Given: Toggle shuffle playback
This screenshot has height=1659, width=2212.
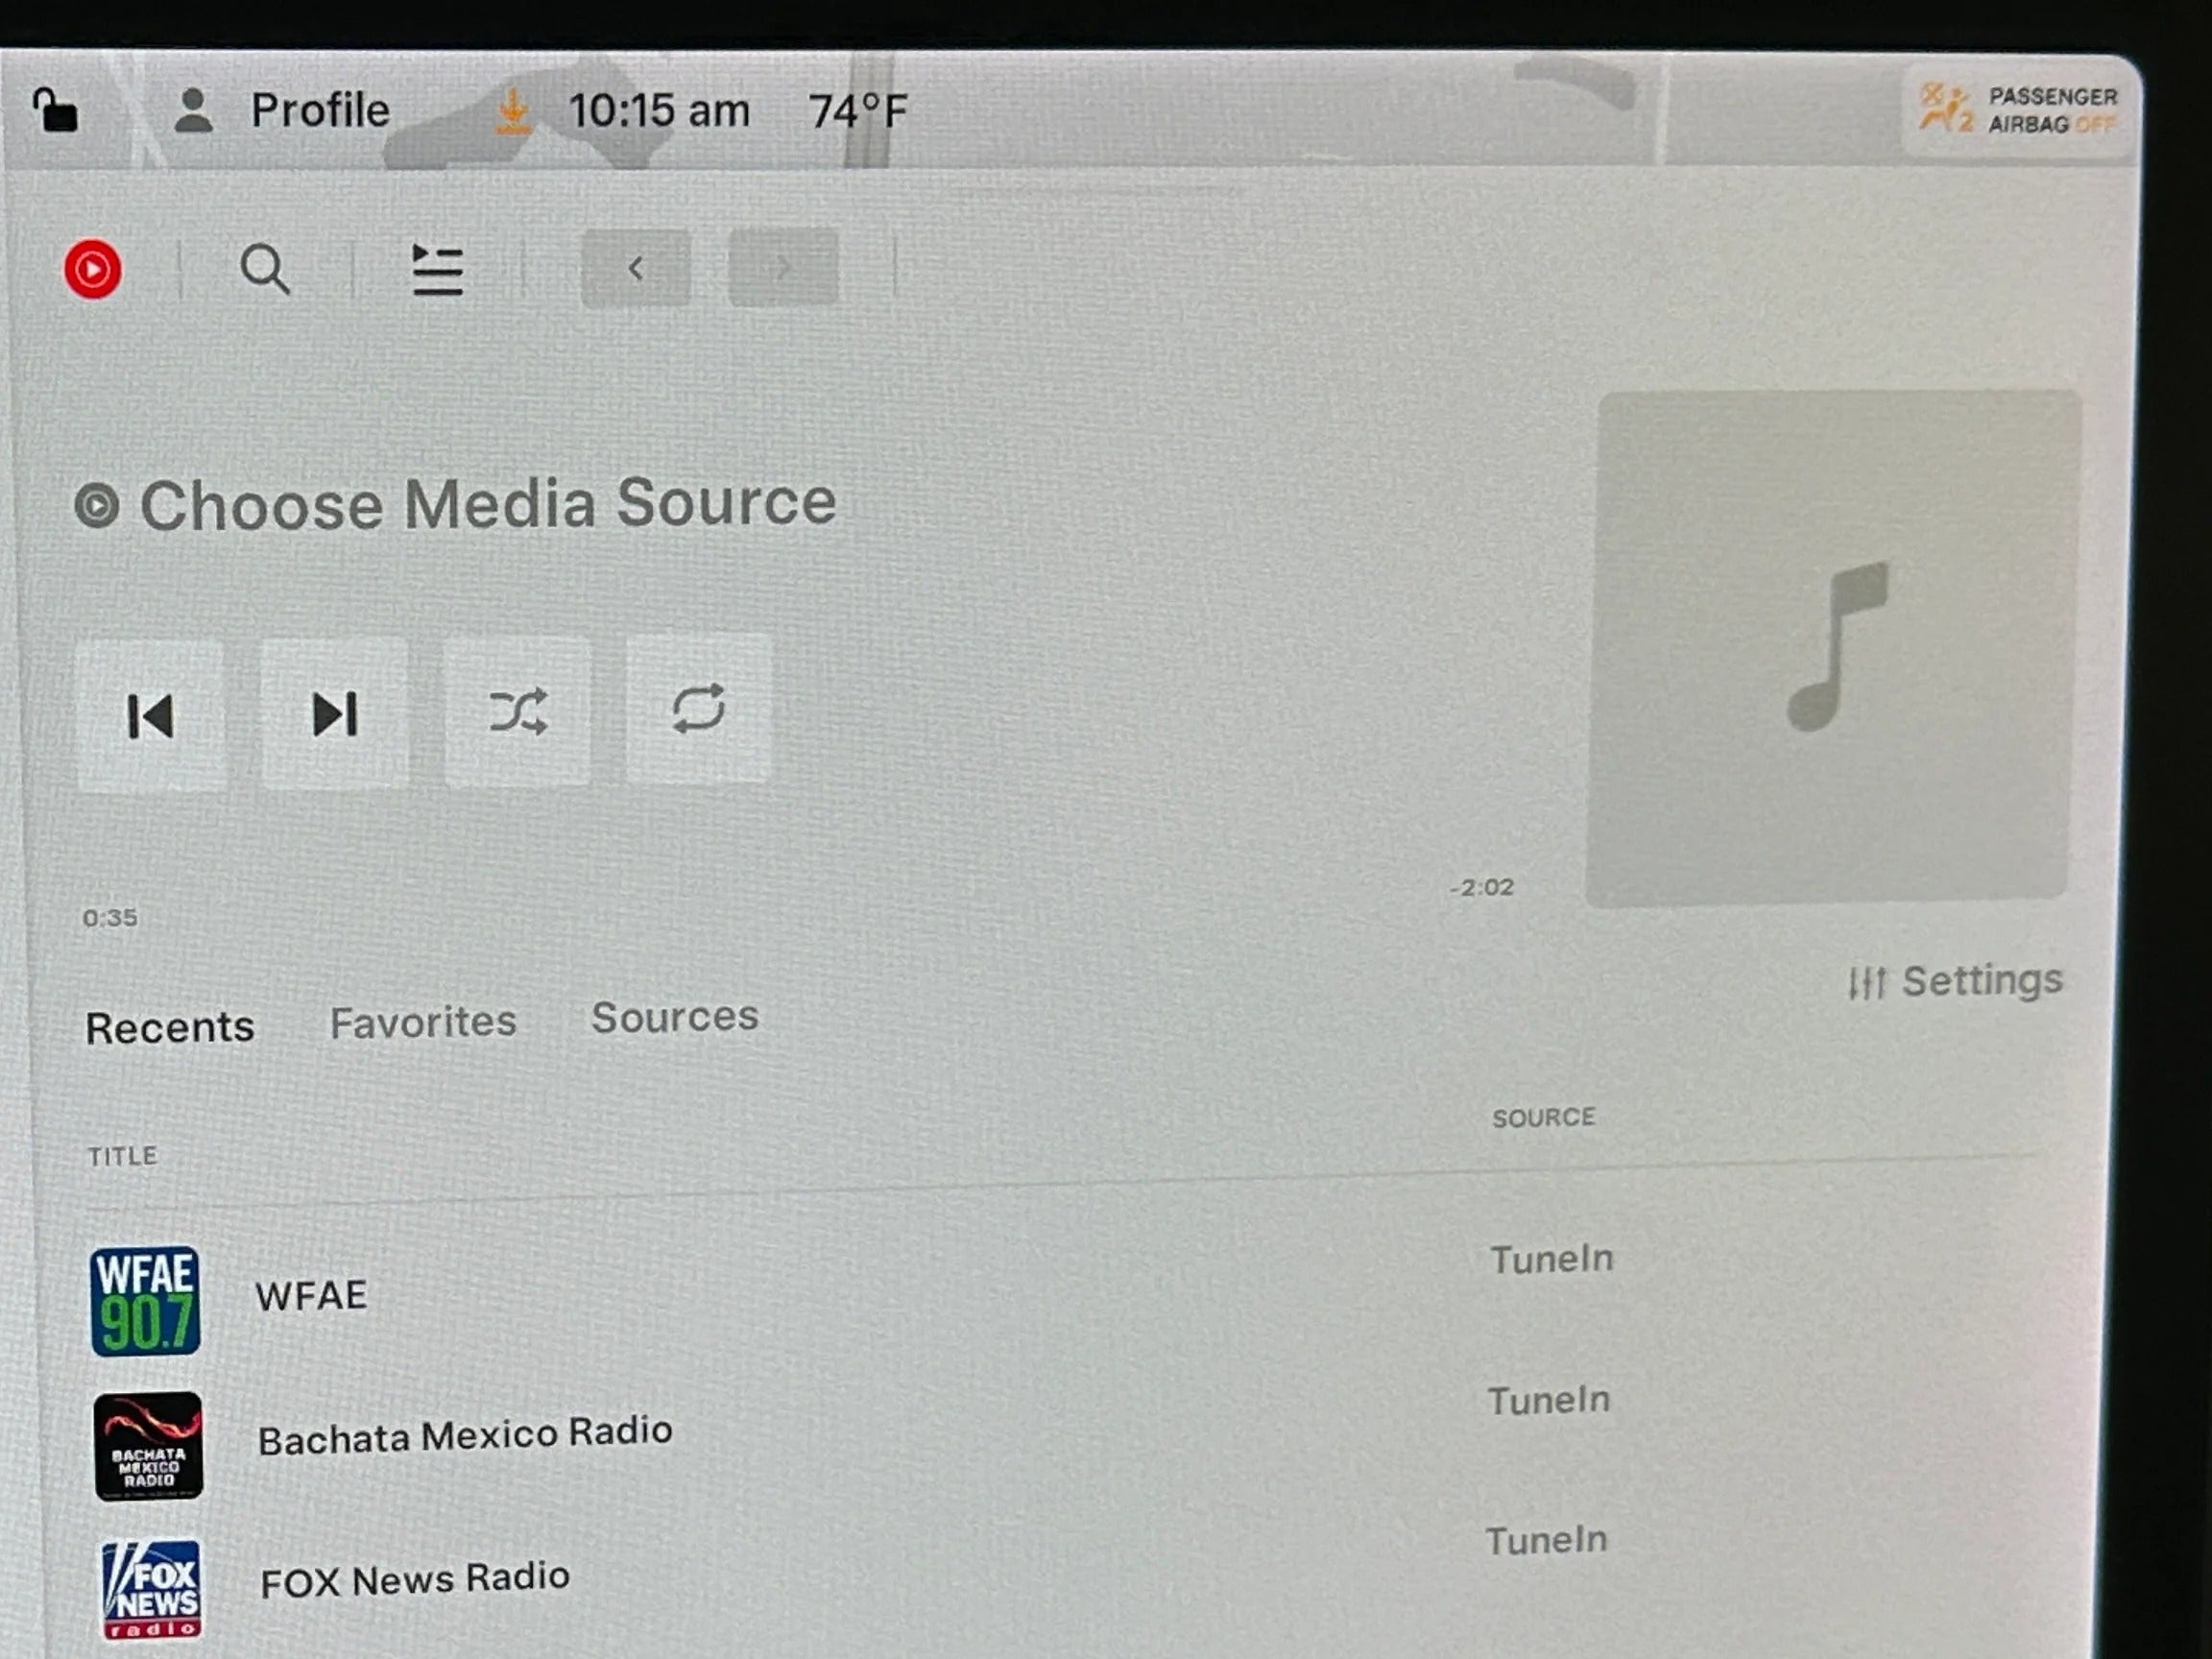Looking at the screenshot, I should click(518, 711).
